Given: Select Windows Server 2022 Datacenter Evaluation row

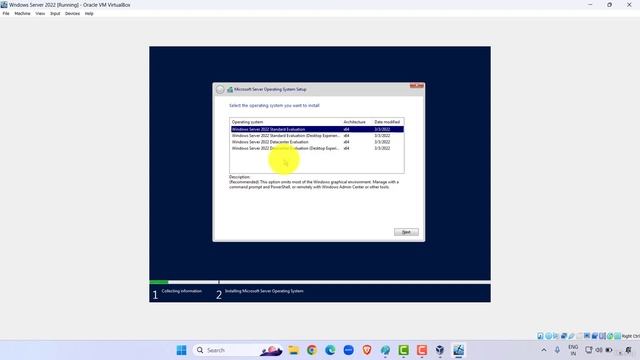Looking at the screenshot, I should [x=317, y=142].
